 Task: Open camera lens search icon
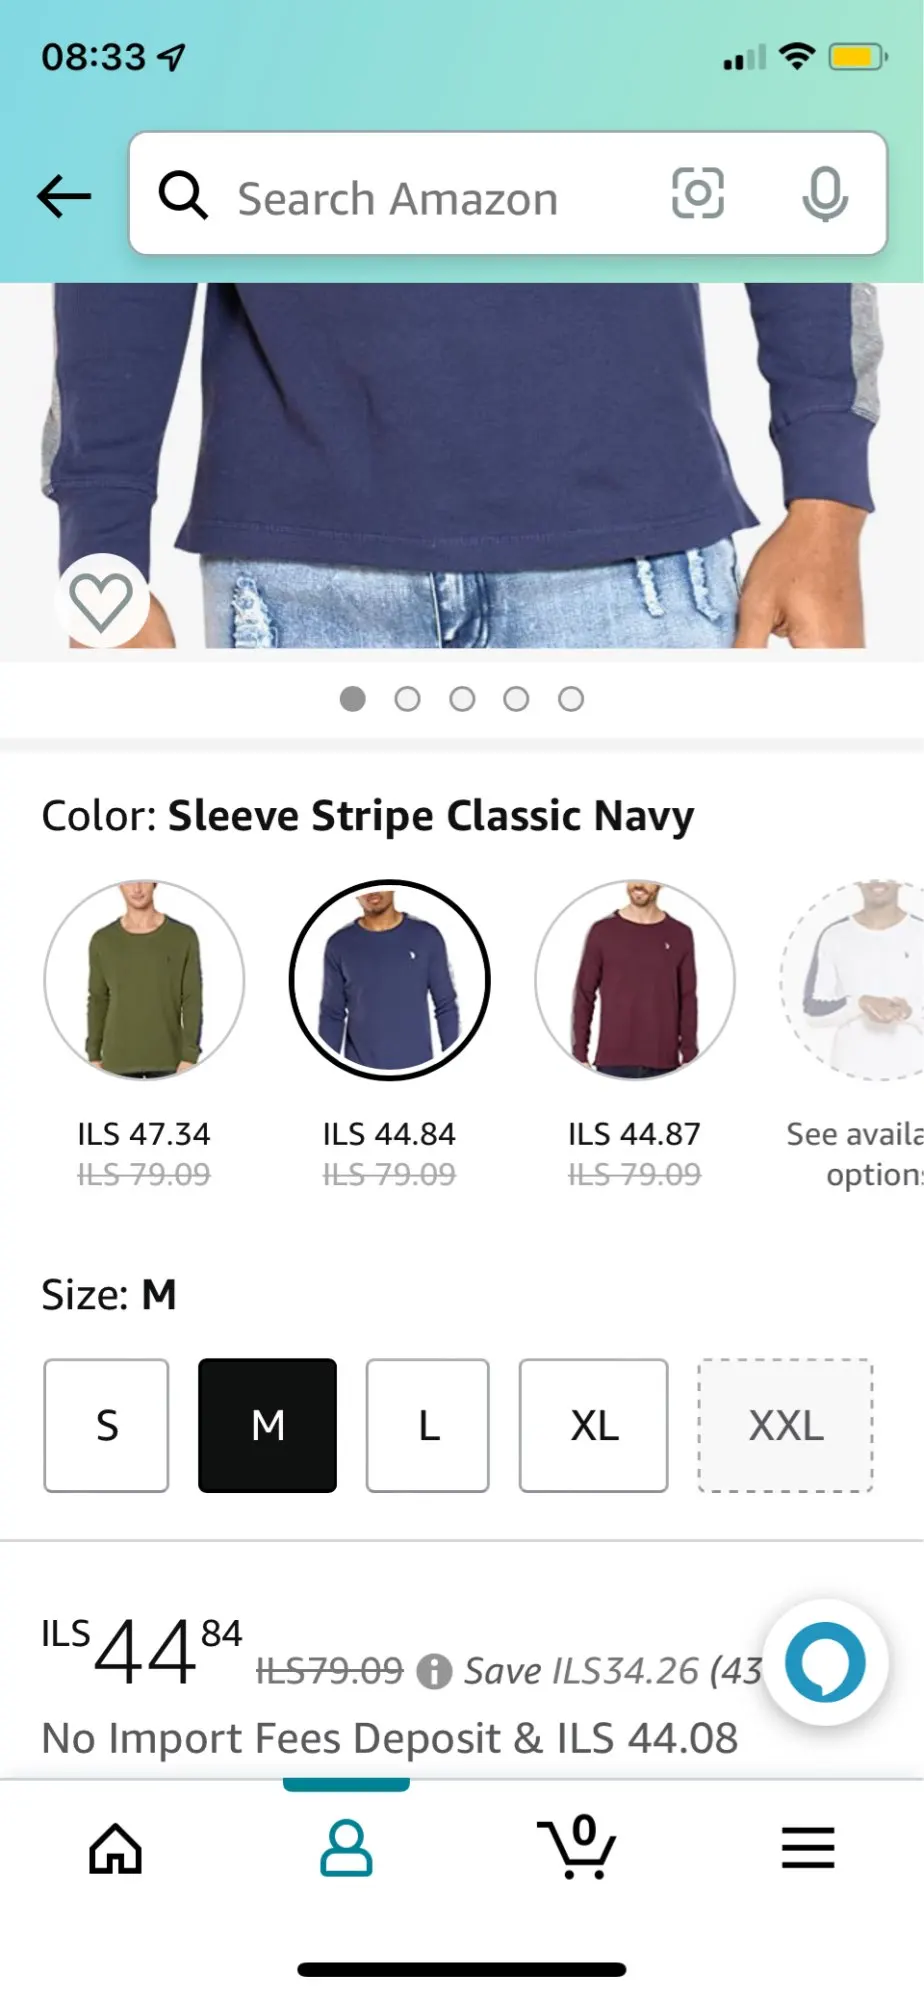click(697, 194)
